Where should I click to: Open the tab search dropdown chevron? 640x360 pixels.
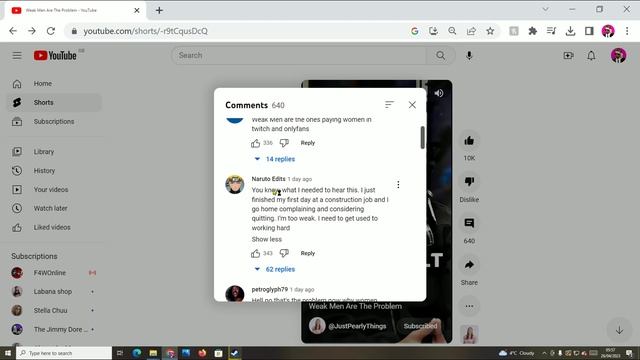[545, 9]
